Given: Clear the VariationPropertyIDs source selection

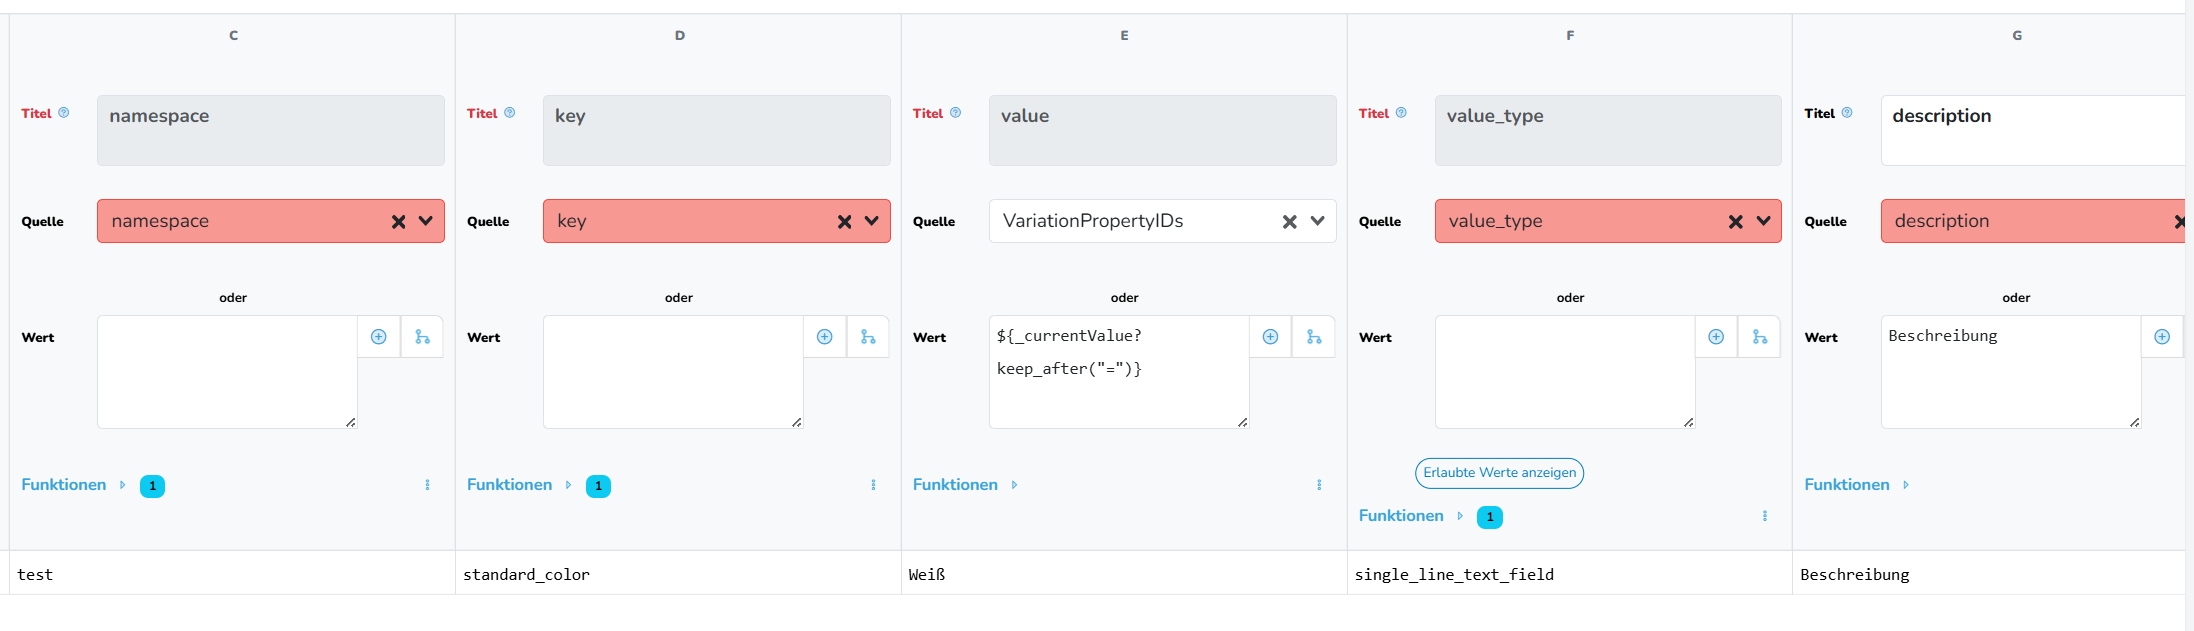Looking at the screenshot, I should pyautogui.click(x=1290, y=222).
